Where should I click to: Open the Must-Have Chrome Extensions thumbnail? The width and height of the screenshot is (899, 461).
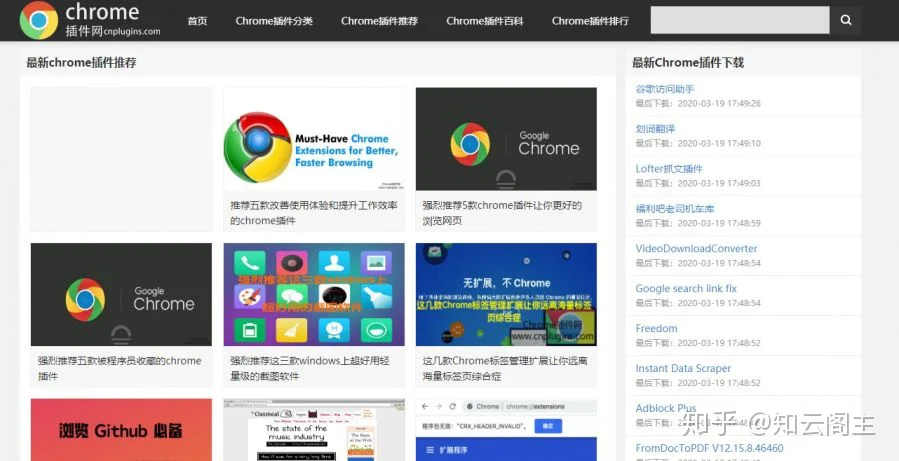point(314,139)
